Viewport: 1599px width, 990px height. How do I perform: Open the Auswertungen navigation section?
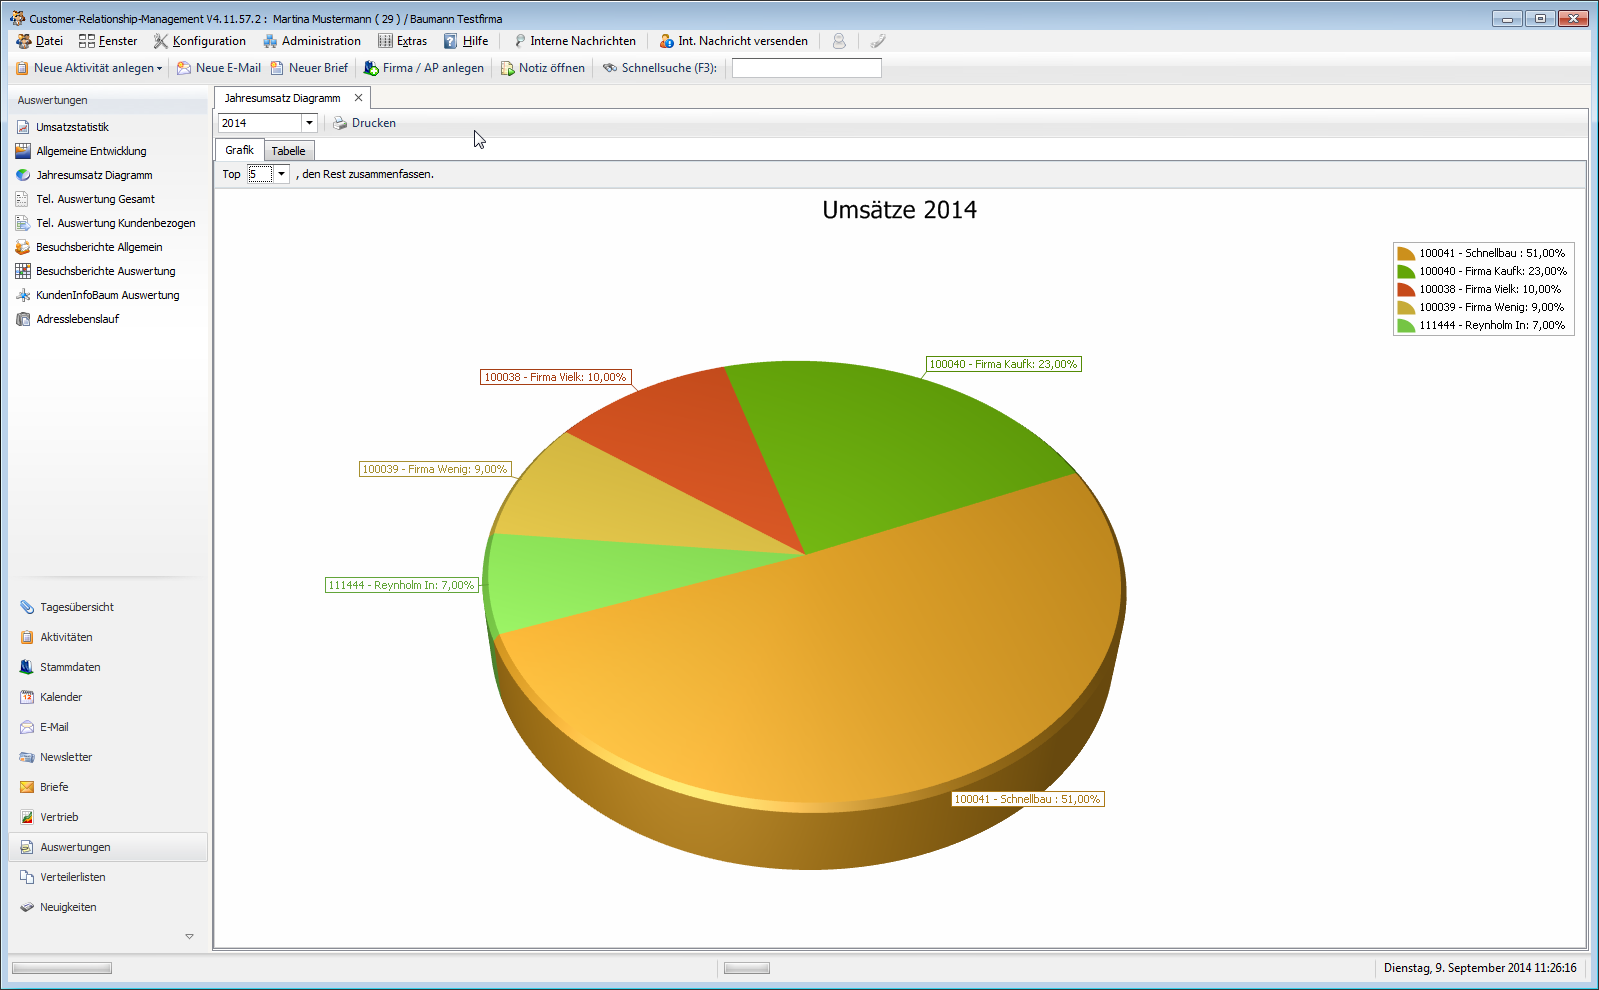click(108, 847)
